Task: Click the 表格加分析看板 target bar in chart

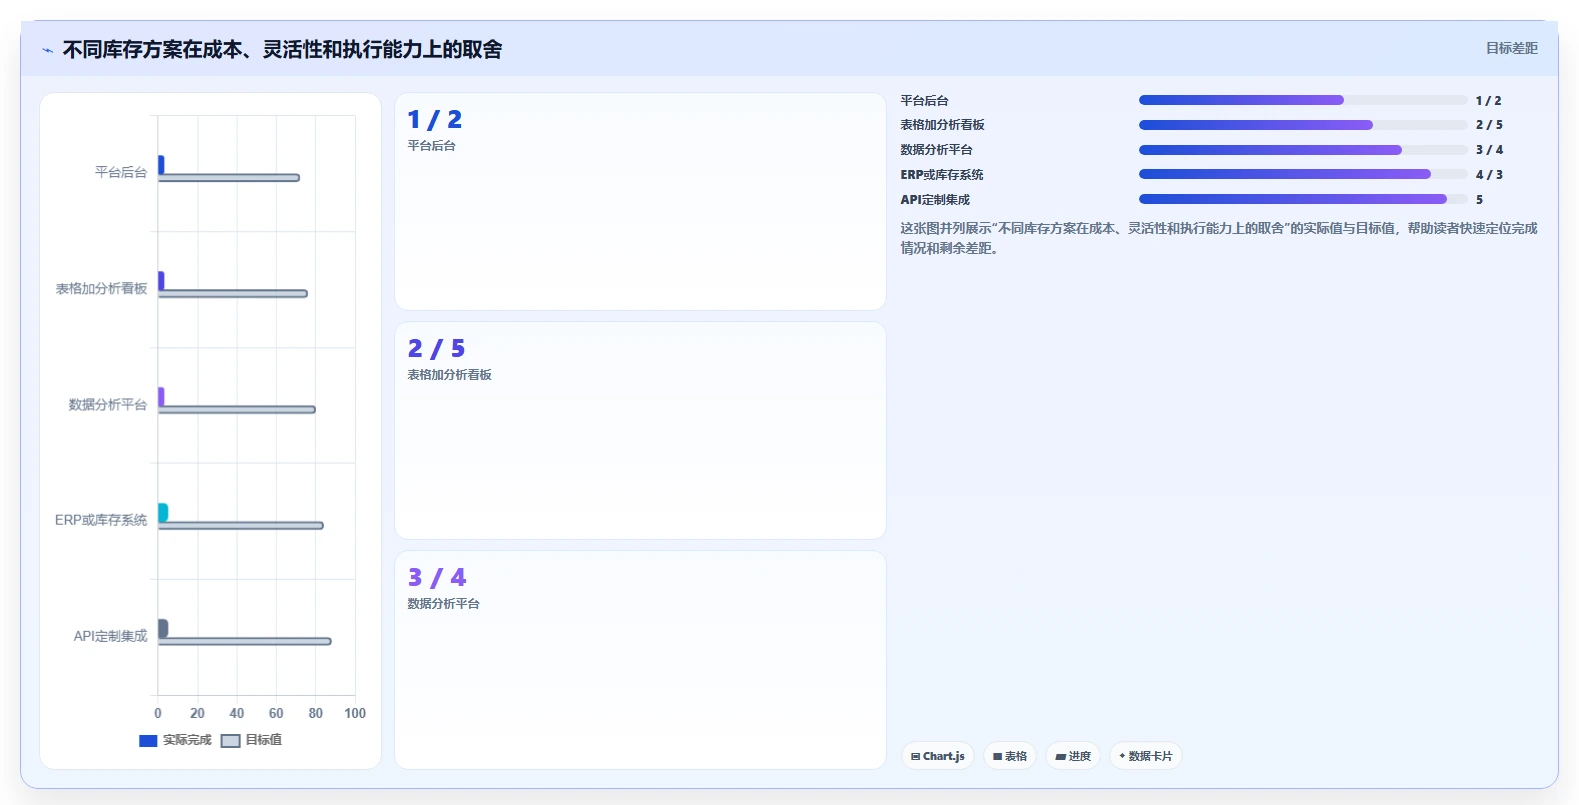Action: [x=233, y=294]
